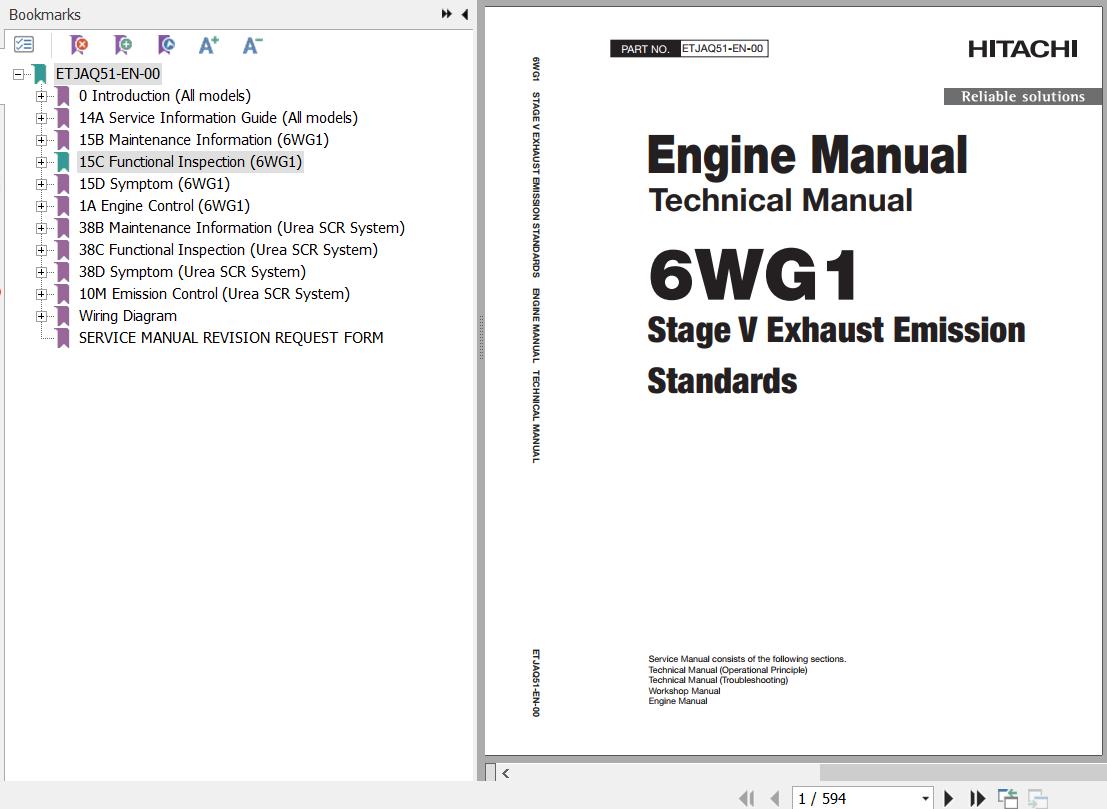Select the ETJAQ51-EN-00 root bookmark
1107x809 pixels.
tap(108, 73)
